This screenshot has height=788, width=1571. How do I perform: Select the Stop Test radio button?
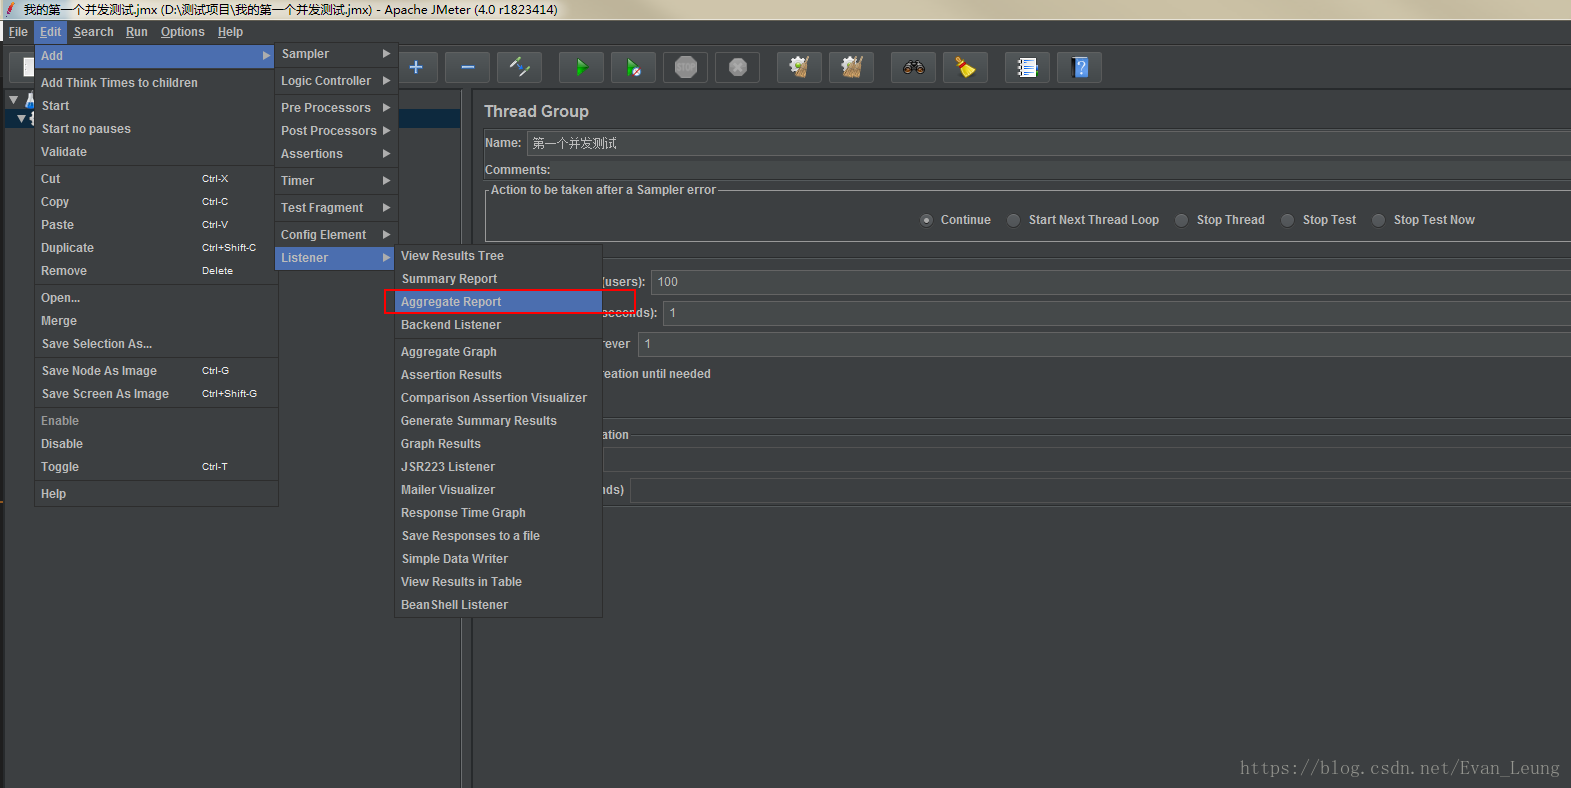click(x=1288, y=220)
